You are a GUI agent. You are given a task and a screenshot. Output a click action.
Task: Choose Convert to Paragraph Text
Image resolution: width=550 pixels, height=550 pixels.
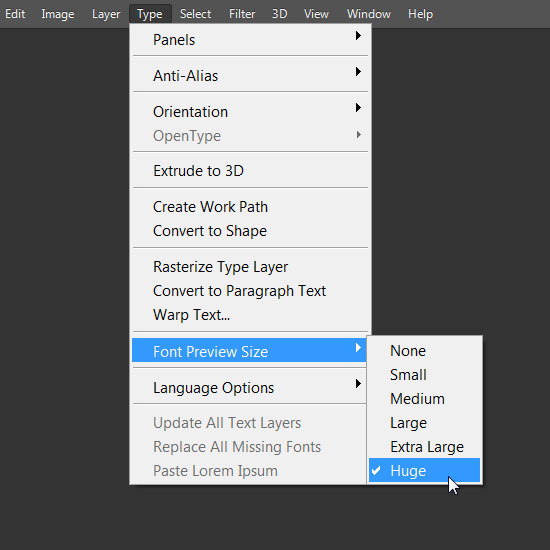(250, 291)
